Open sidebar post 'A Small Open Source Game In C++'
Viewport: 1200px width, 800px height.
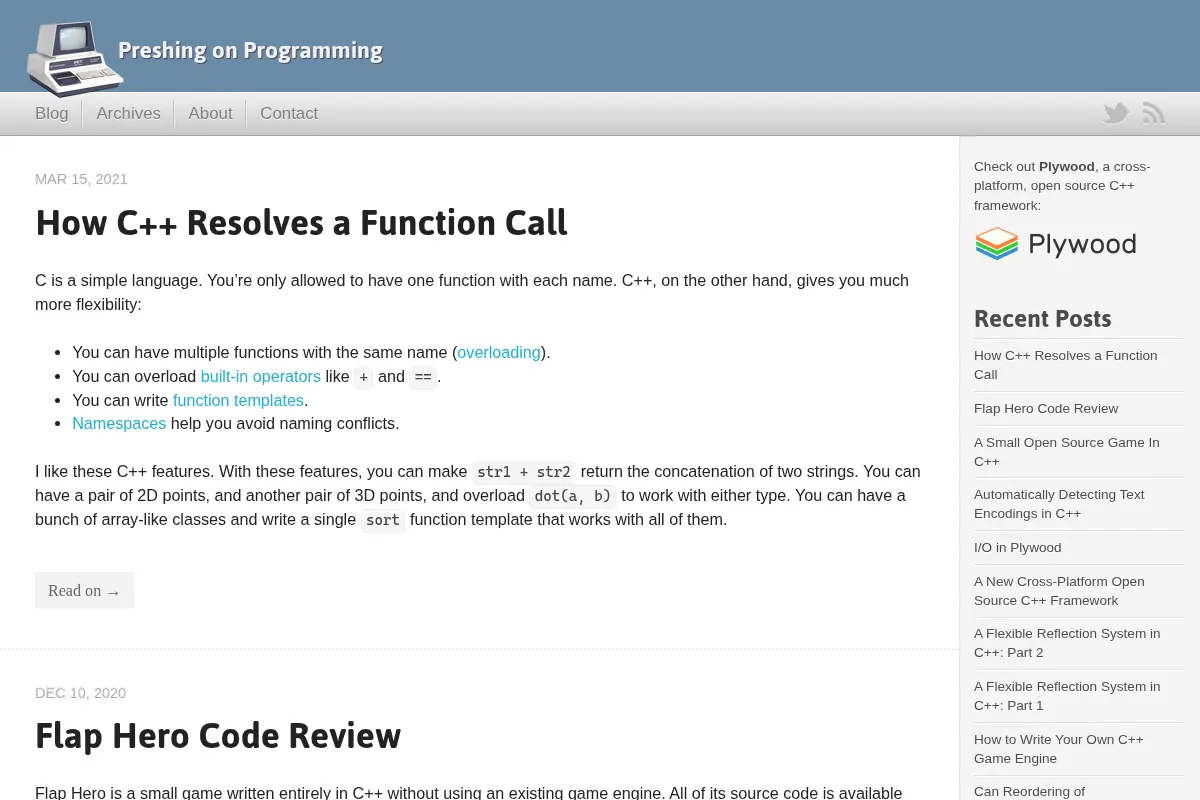pos(1067,452)
